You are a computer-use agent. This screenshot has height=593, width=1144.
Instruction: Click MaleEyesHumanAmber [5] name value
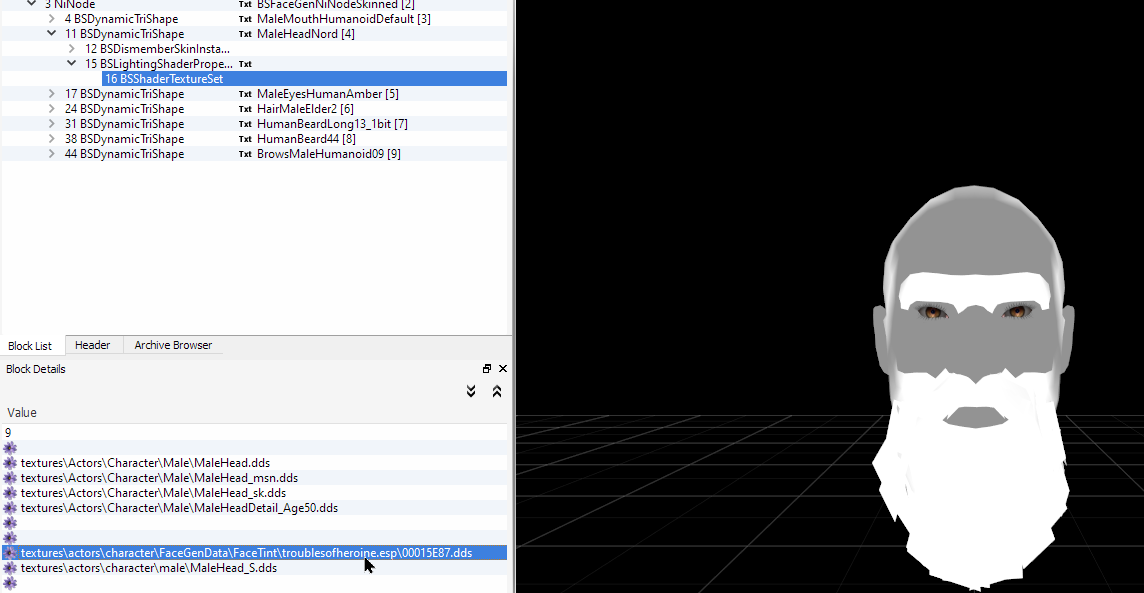(x=328, y=94)
